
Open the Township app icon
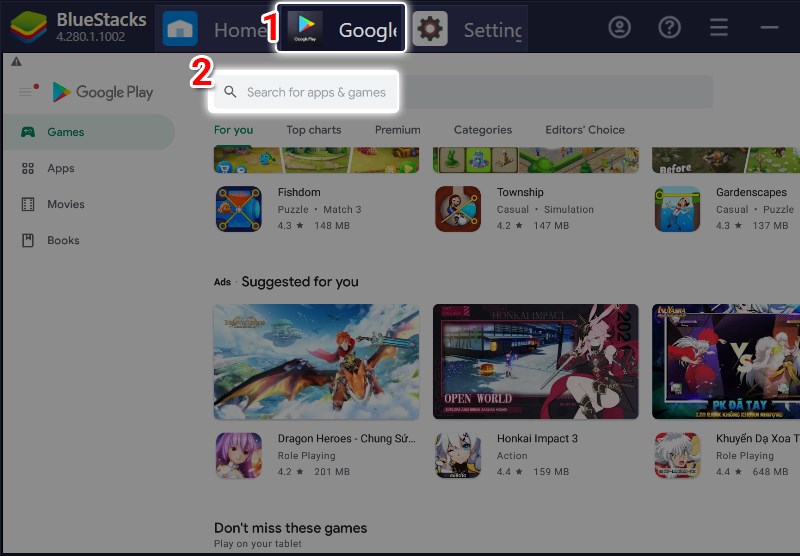click(x=458, y=209)
